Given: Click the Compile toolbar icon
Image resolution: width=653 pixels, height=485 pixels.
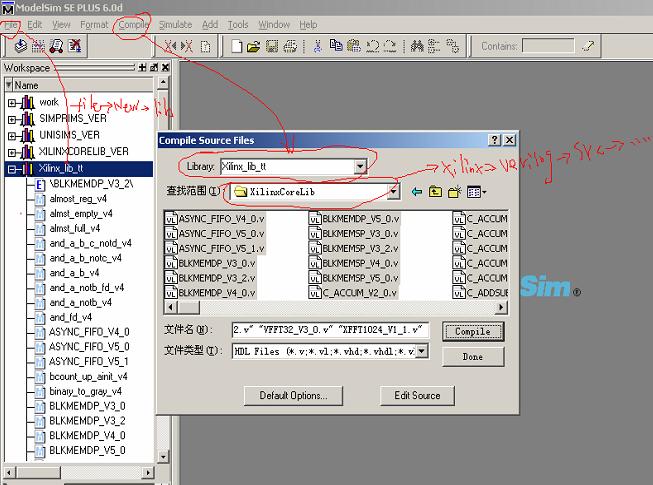Looking at the screenshot, I should pyautogui.click(x=20, y=46).
